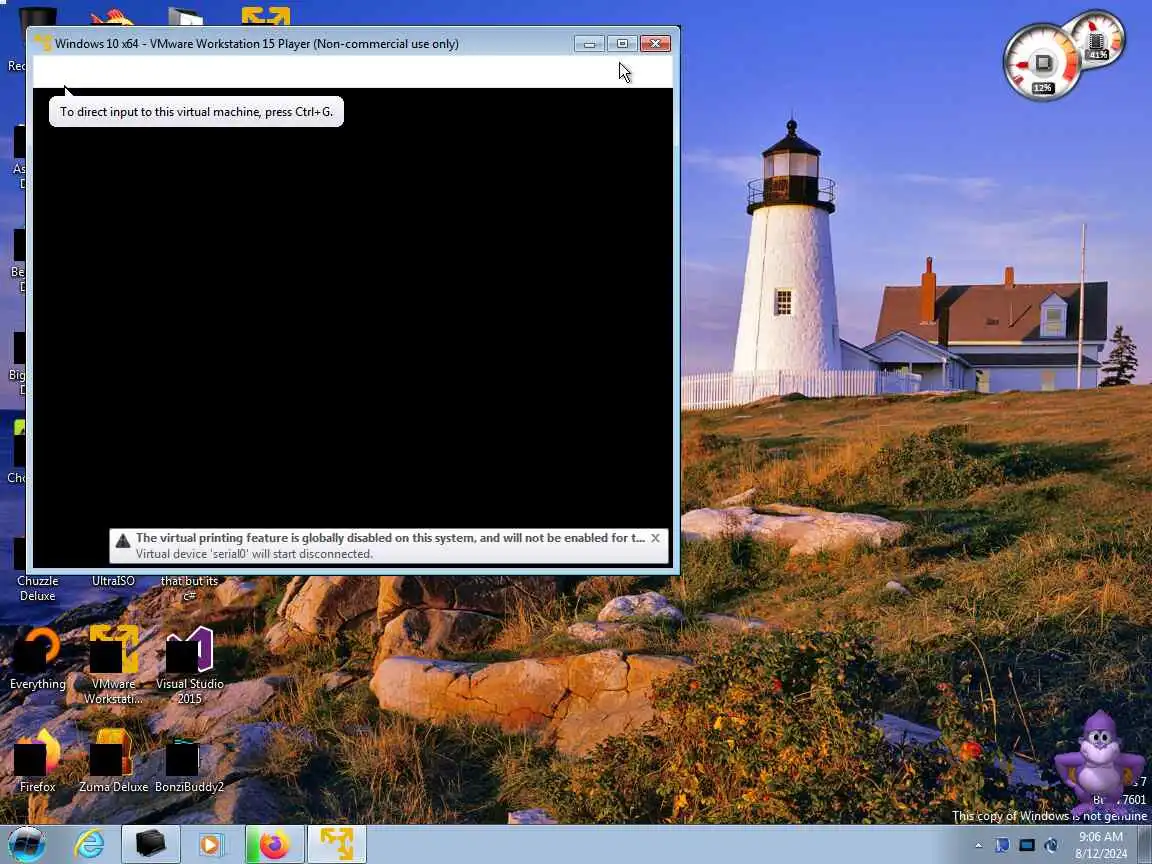Open the Windows Start menu orb
The image size is (1152, 864).
tap(27, 844)
